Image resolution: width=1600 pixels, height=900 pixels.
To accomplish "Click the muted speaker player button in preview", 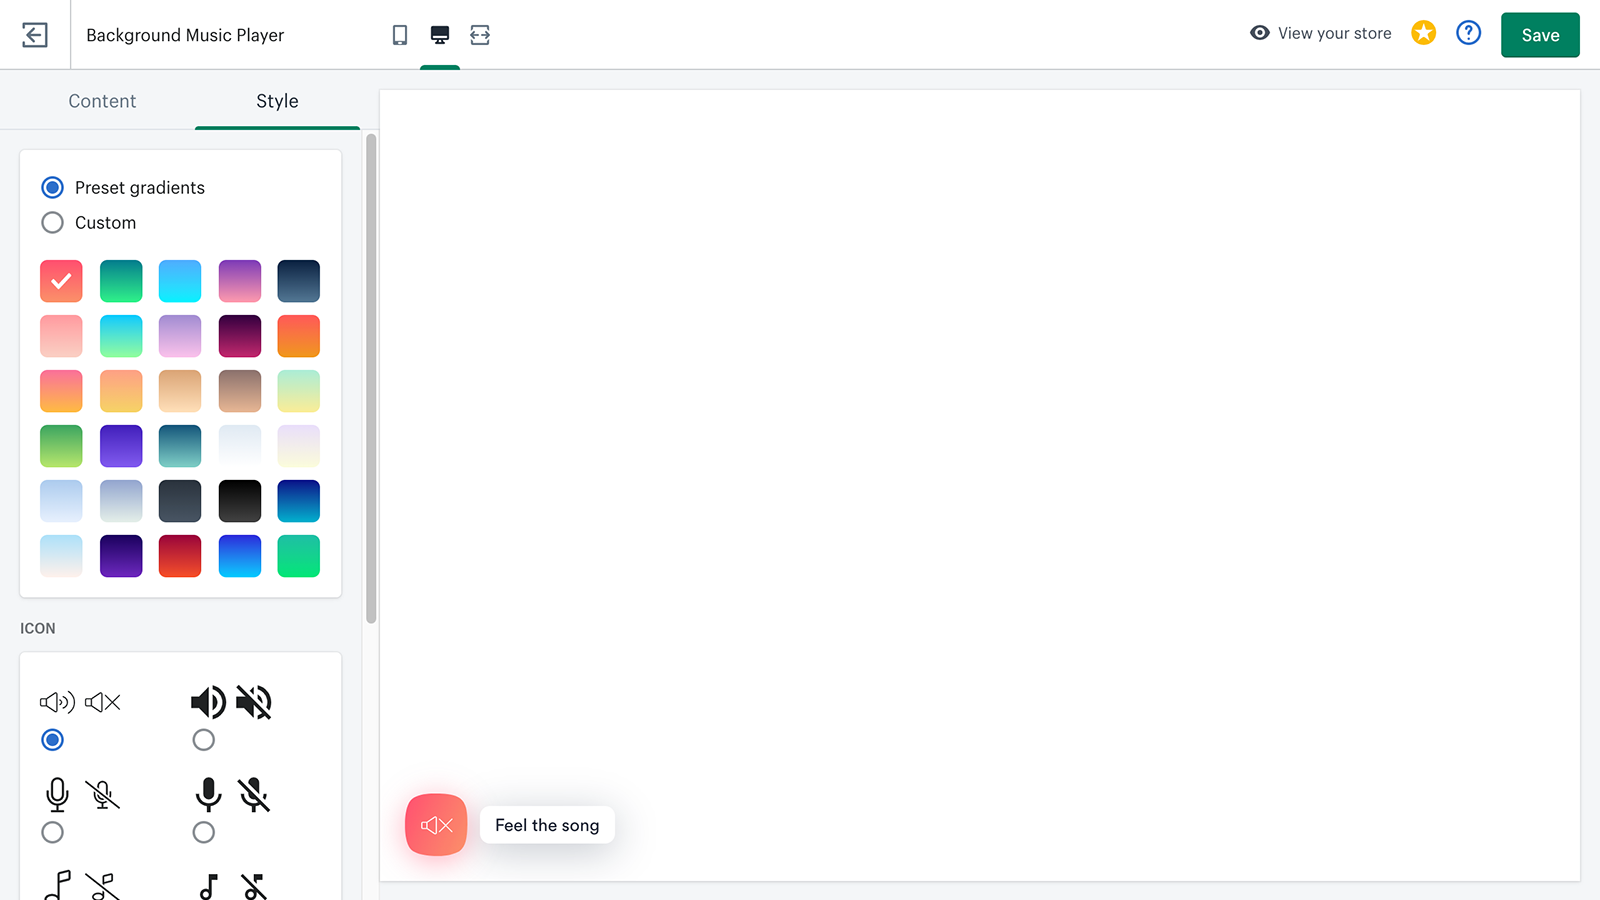I will pos(436,825).
